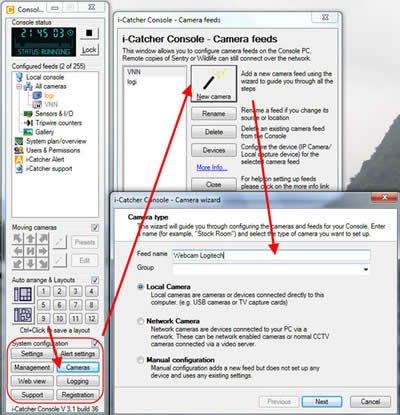Toggle the Auto arrange & Layouts checkbox
The width and height of the screenshot is (400, 415).
95,280
